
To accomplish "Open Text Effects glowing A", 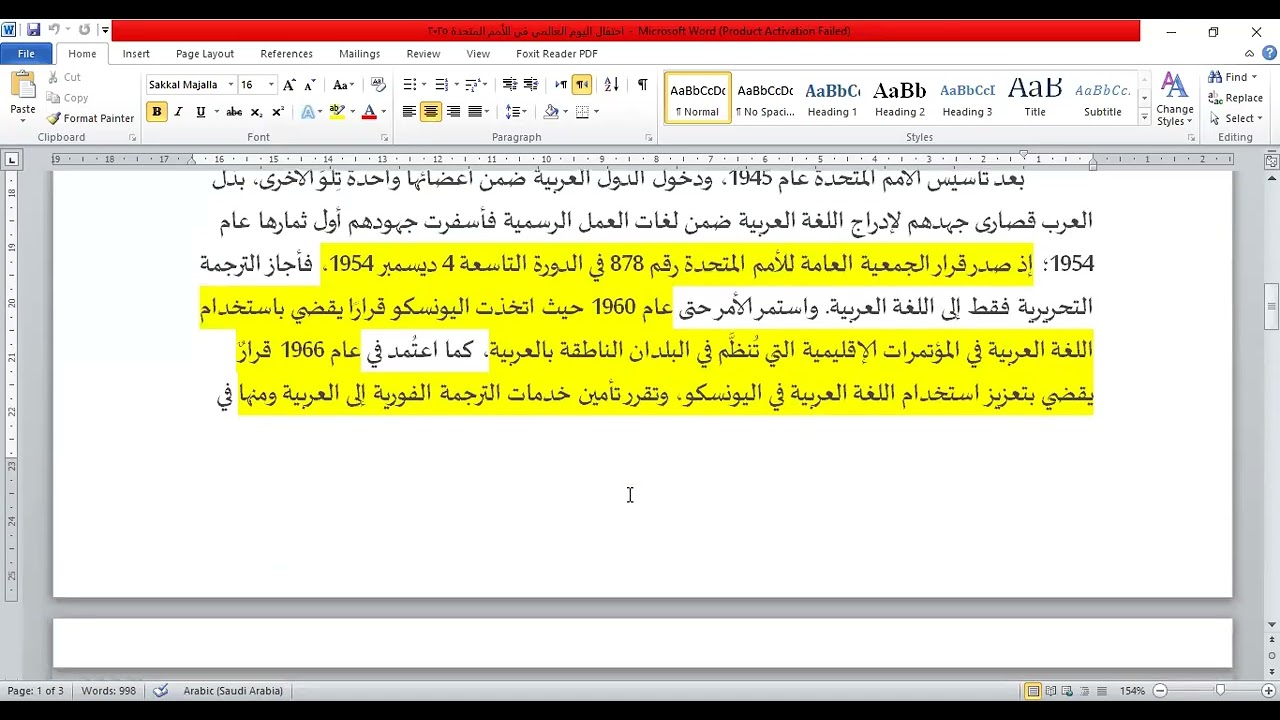I will (307, 112).
